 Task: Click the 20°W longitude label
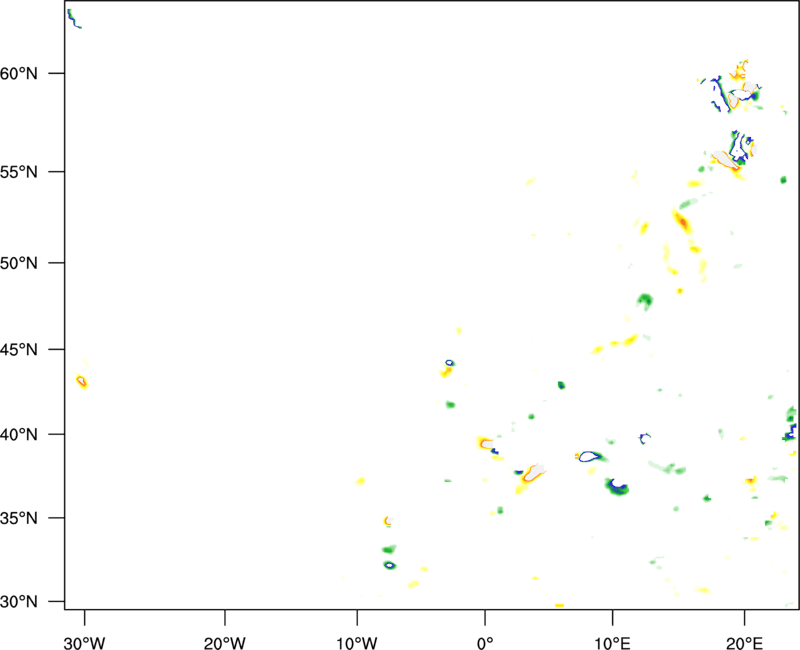point(224,643)
